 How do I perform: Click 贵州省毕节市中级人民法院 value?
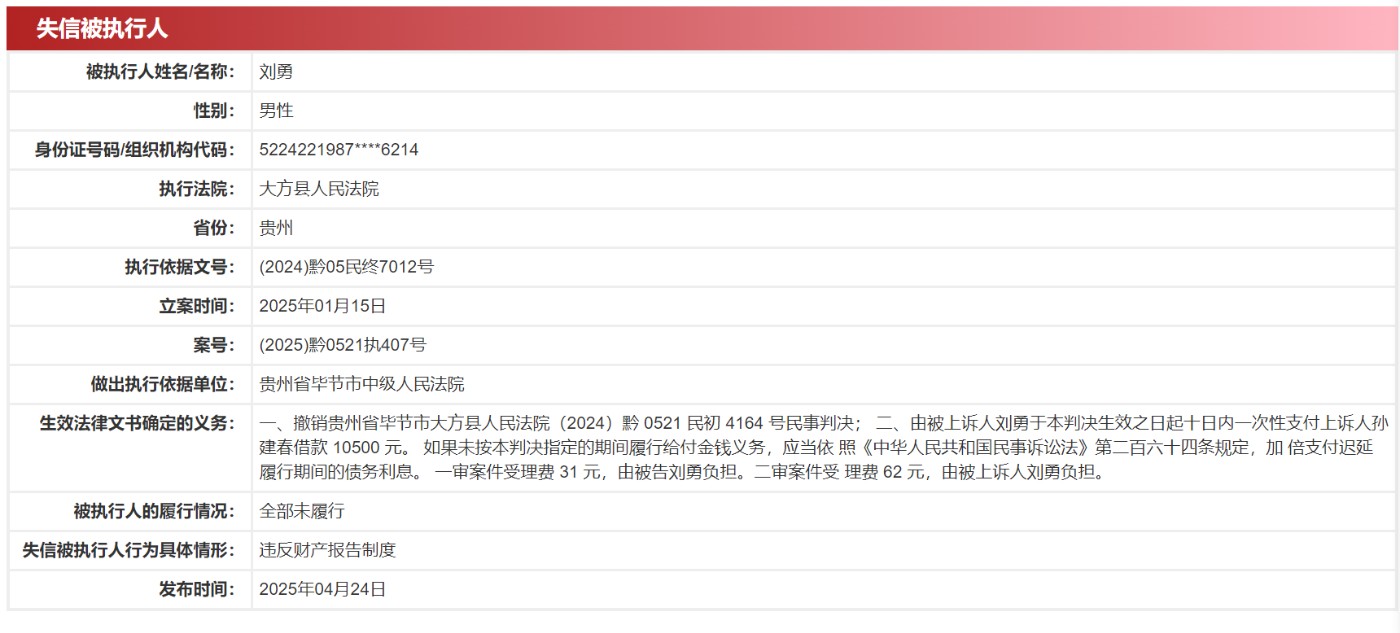(x=361, y=384)
